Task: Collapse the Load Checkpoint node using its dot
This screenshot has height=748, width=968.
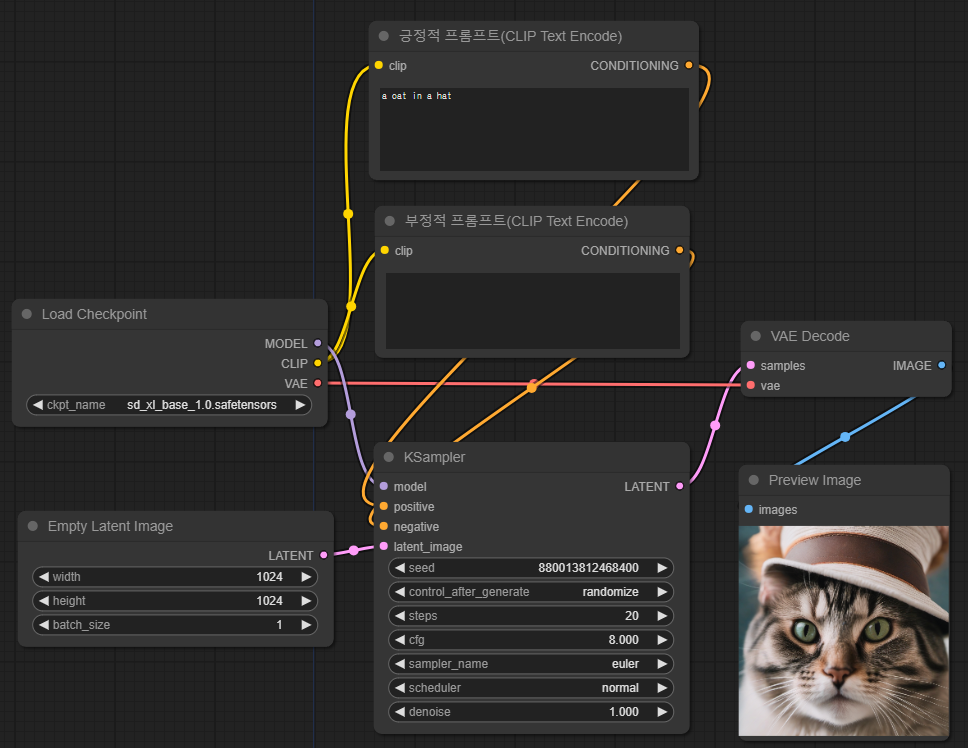Action: [x=27, y=314]
